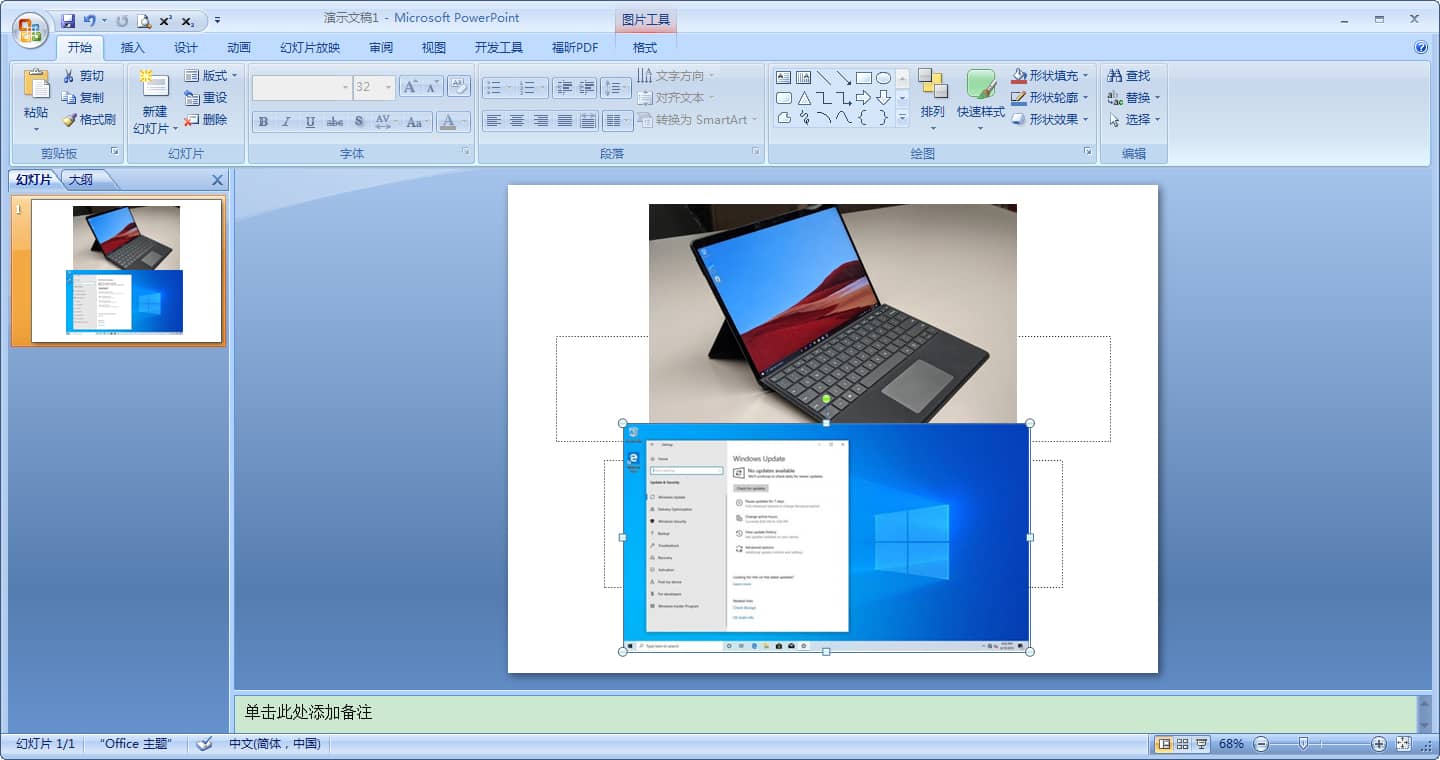This screenshot has height=760, width=1440.
Task: Switch to the 插入 ribbon tab
Action: pos(133,47)
